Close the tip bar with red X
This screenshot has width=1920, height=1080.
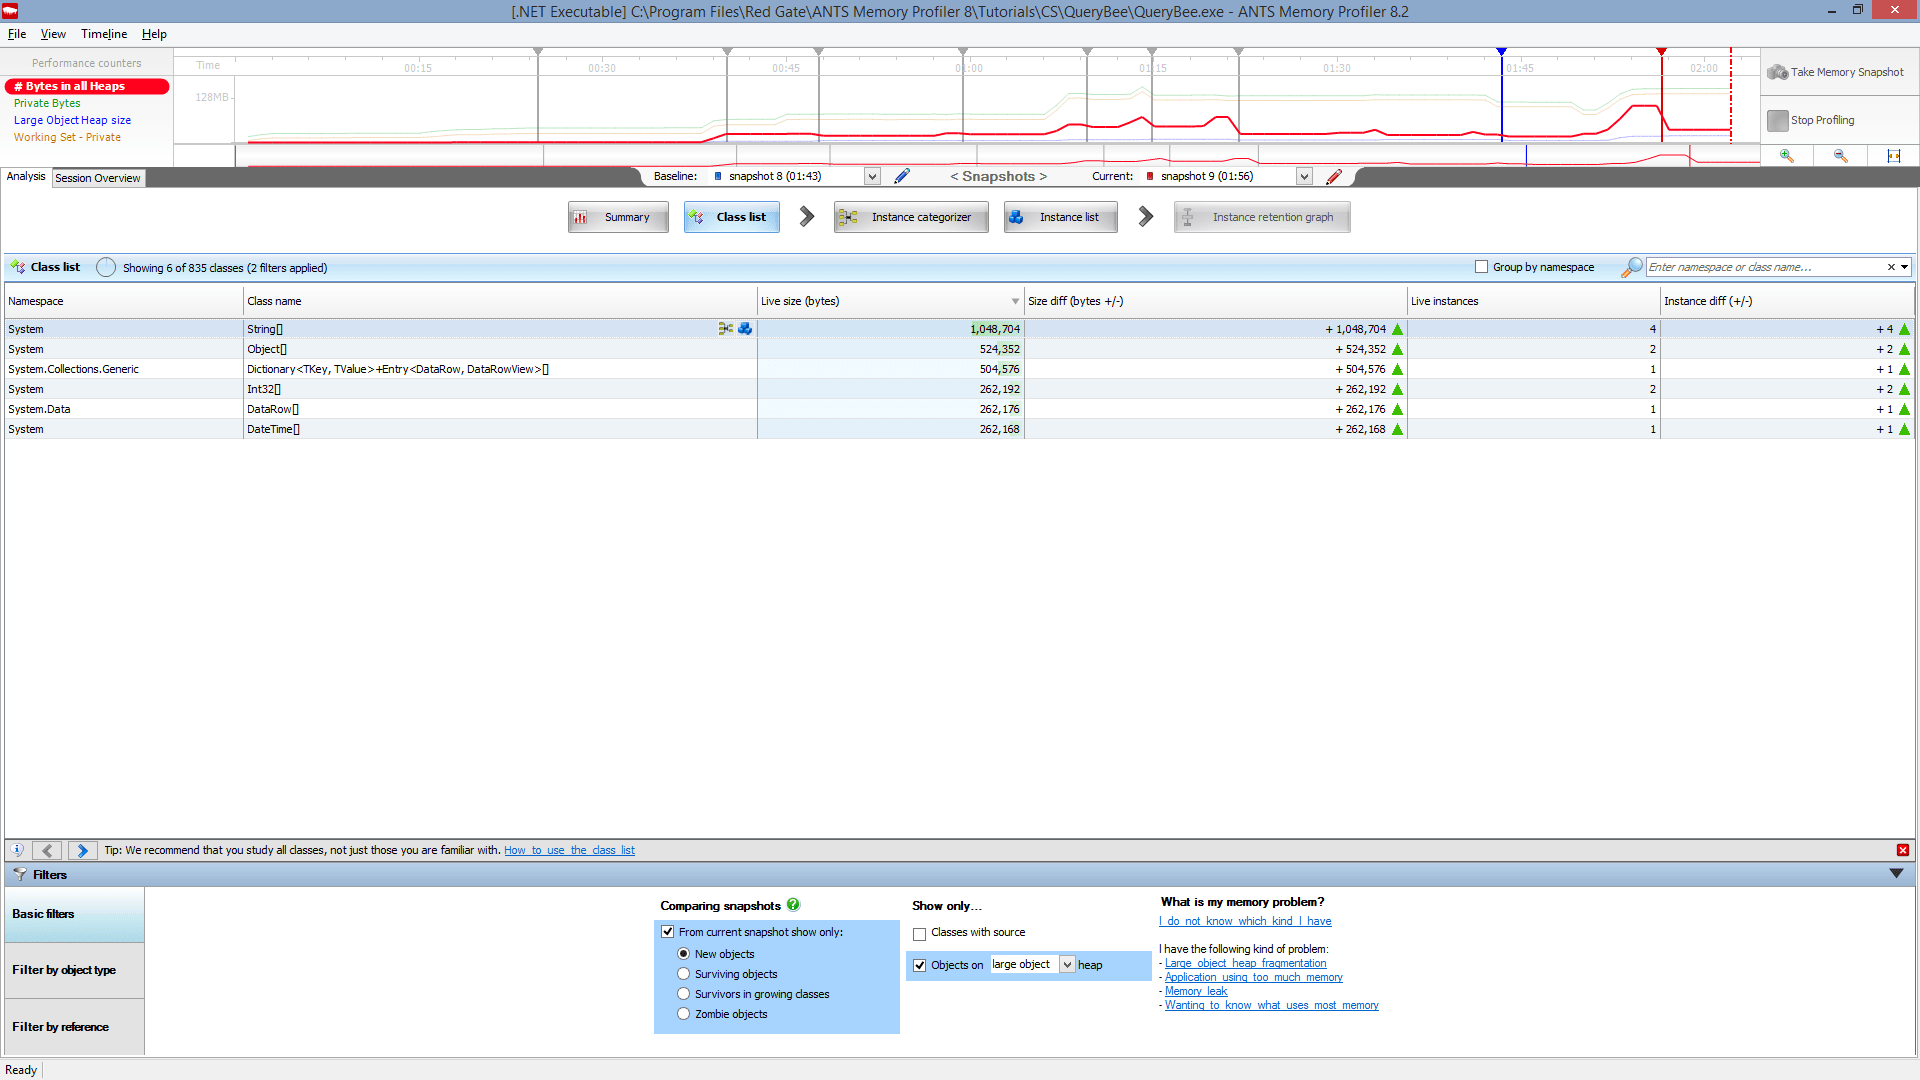(x=1902, y=850)
